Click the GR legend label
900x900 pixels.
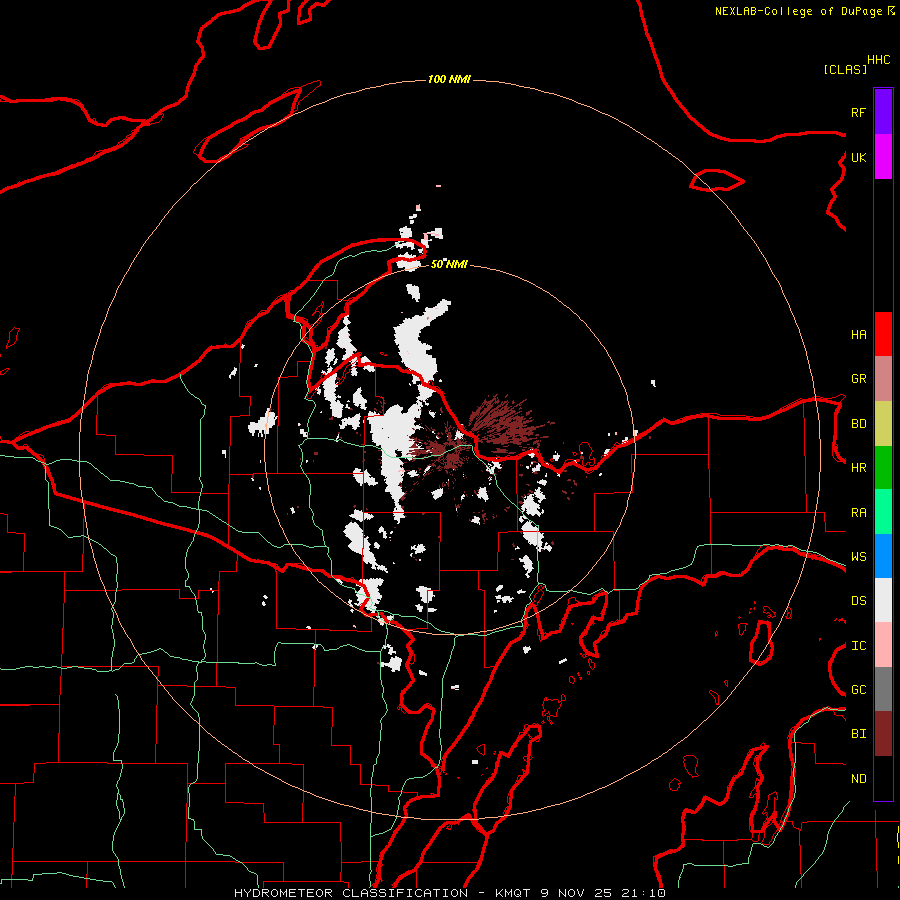coord(858,379)
